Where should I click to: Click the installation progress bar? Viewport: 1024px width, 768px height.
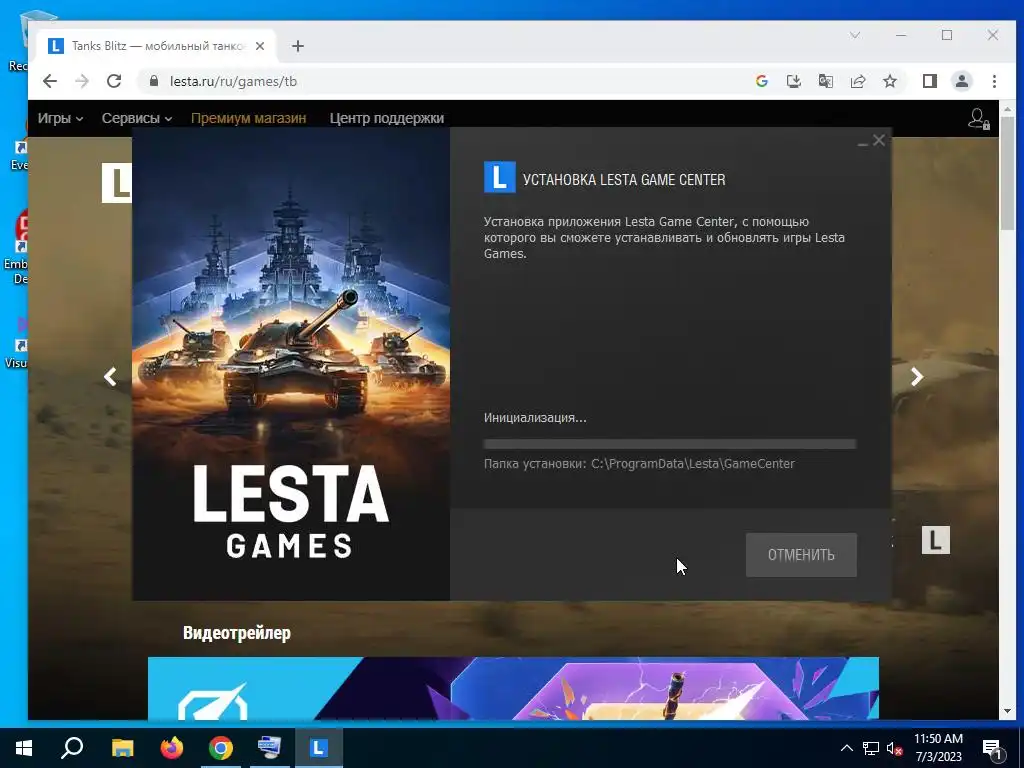[x=669, y=444]
